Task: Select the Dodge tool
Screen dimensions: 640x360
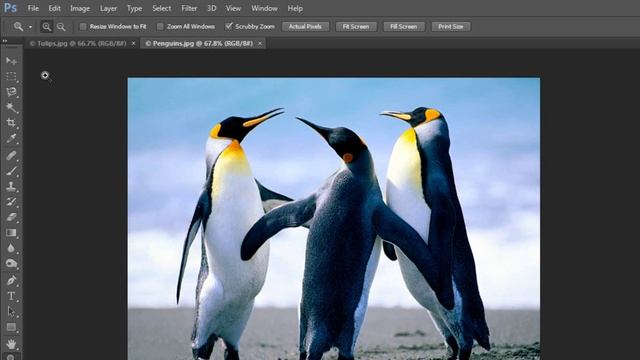Action: click(11, 264)
